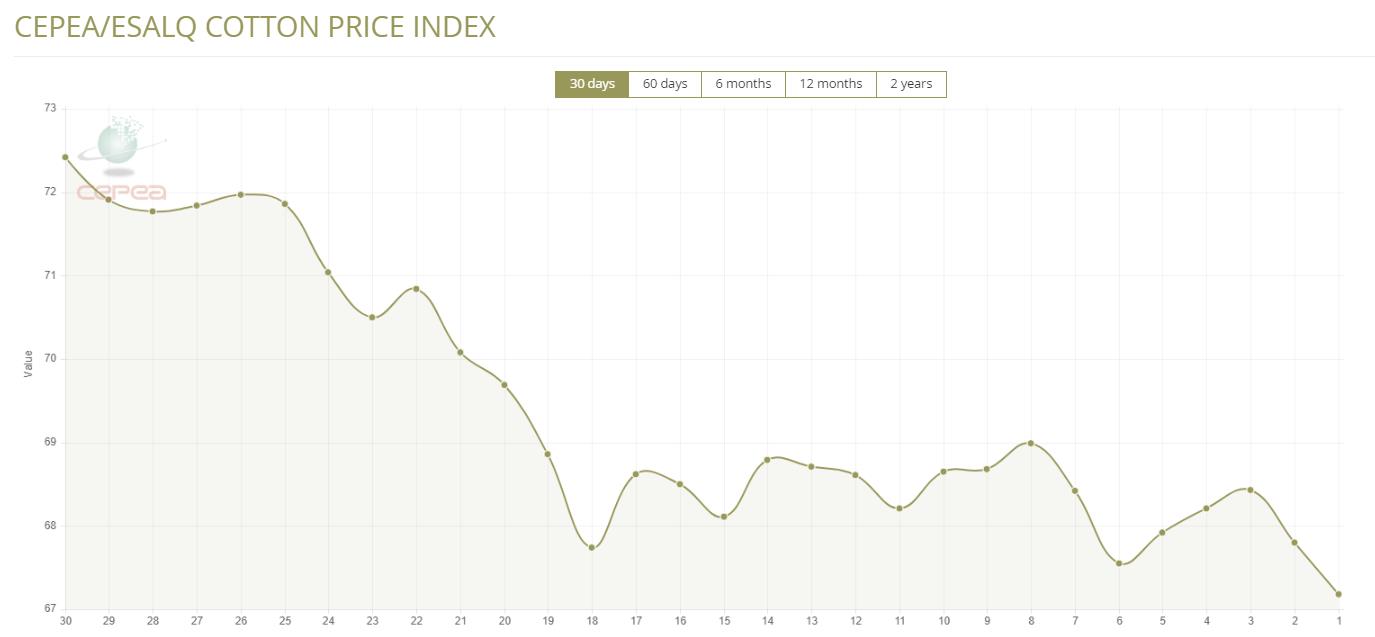The width and height of the screenshot is (1375, 637).
Task: Click the peak marker at day 8
Action: pos(1031,443)
